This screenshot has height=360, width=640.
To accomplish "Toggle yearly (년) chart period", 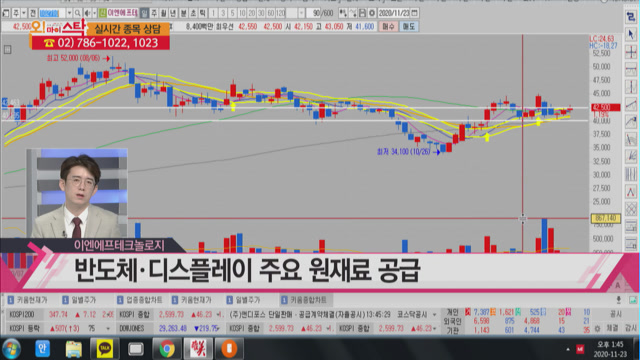I will coord(173,13).
